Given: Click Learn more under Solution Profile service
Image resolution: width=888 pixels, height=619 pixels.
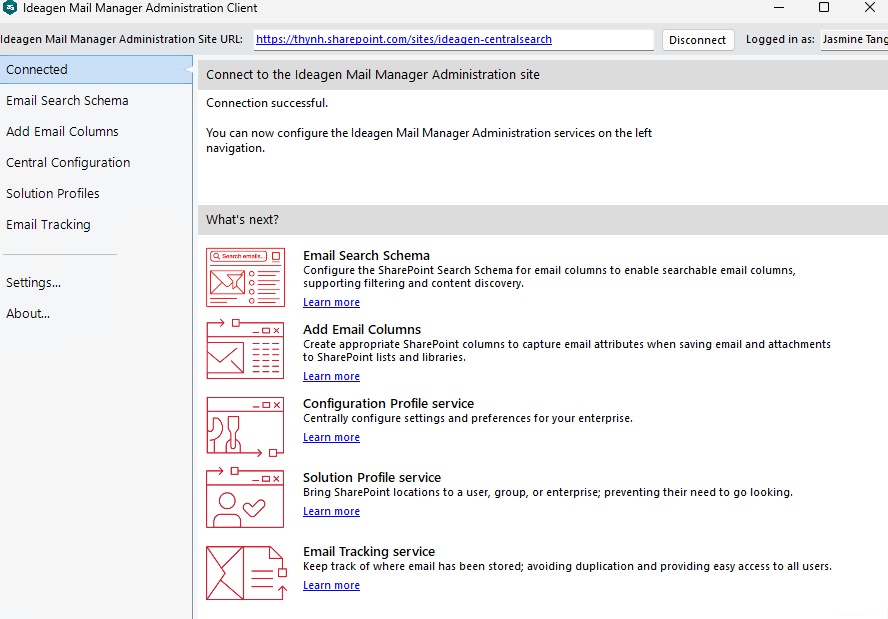Looking at the screenshot, I should (x=331, y=511).
